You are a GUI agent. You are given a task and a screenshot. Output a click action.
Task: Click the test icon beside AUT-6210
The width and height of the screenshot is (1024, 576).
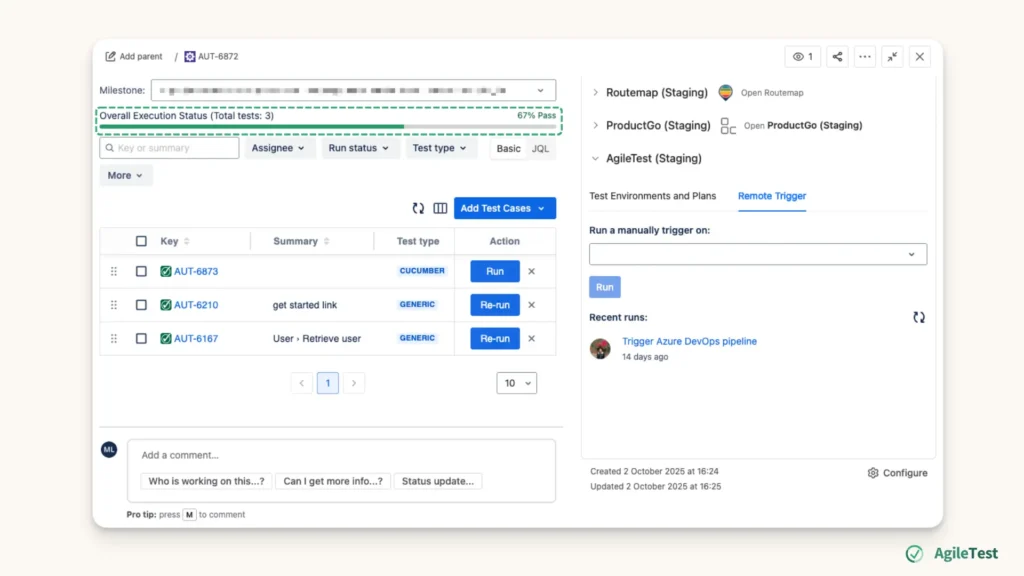pyautogui.click(x=166, y=305)
